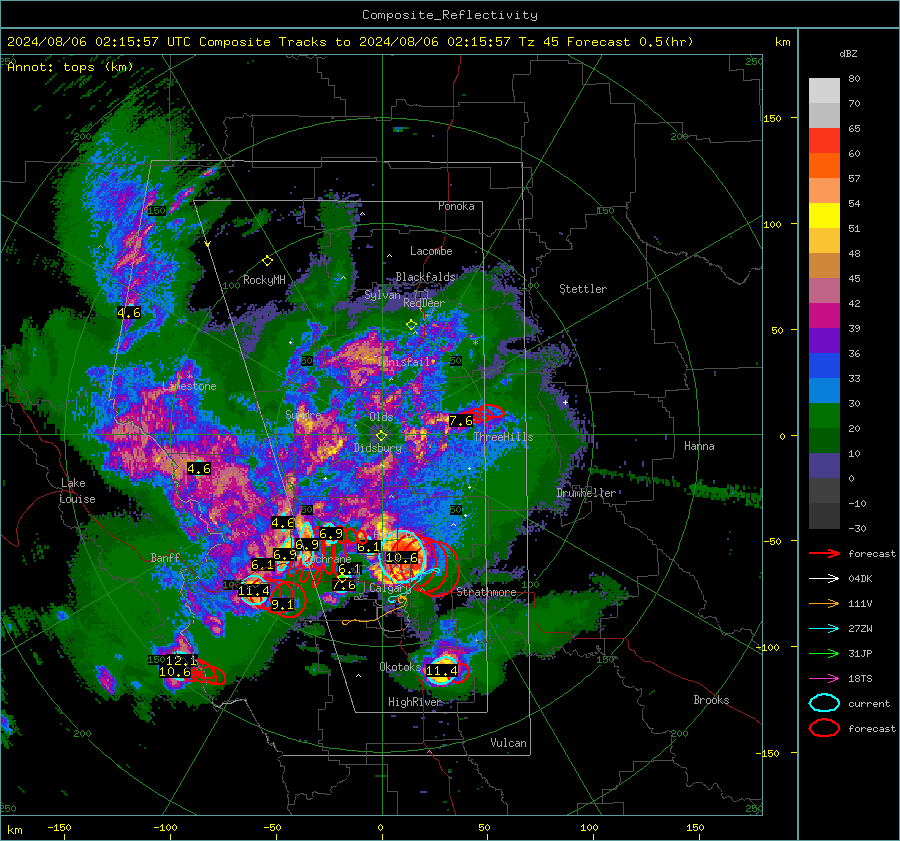The image size is (900, 841).
Task: Click the red 'forecast' ellipse legend icon
Action: pyautogui.click(x=824, y=728)
